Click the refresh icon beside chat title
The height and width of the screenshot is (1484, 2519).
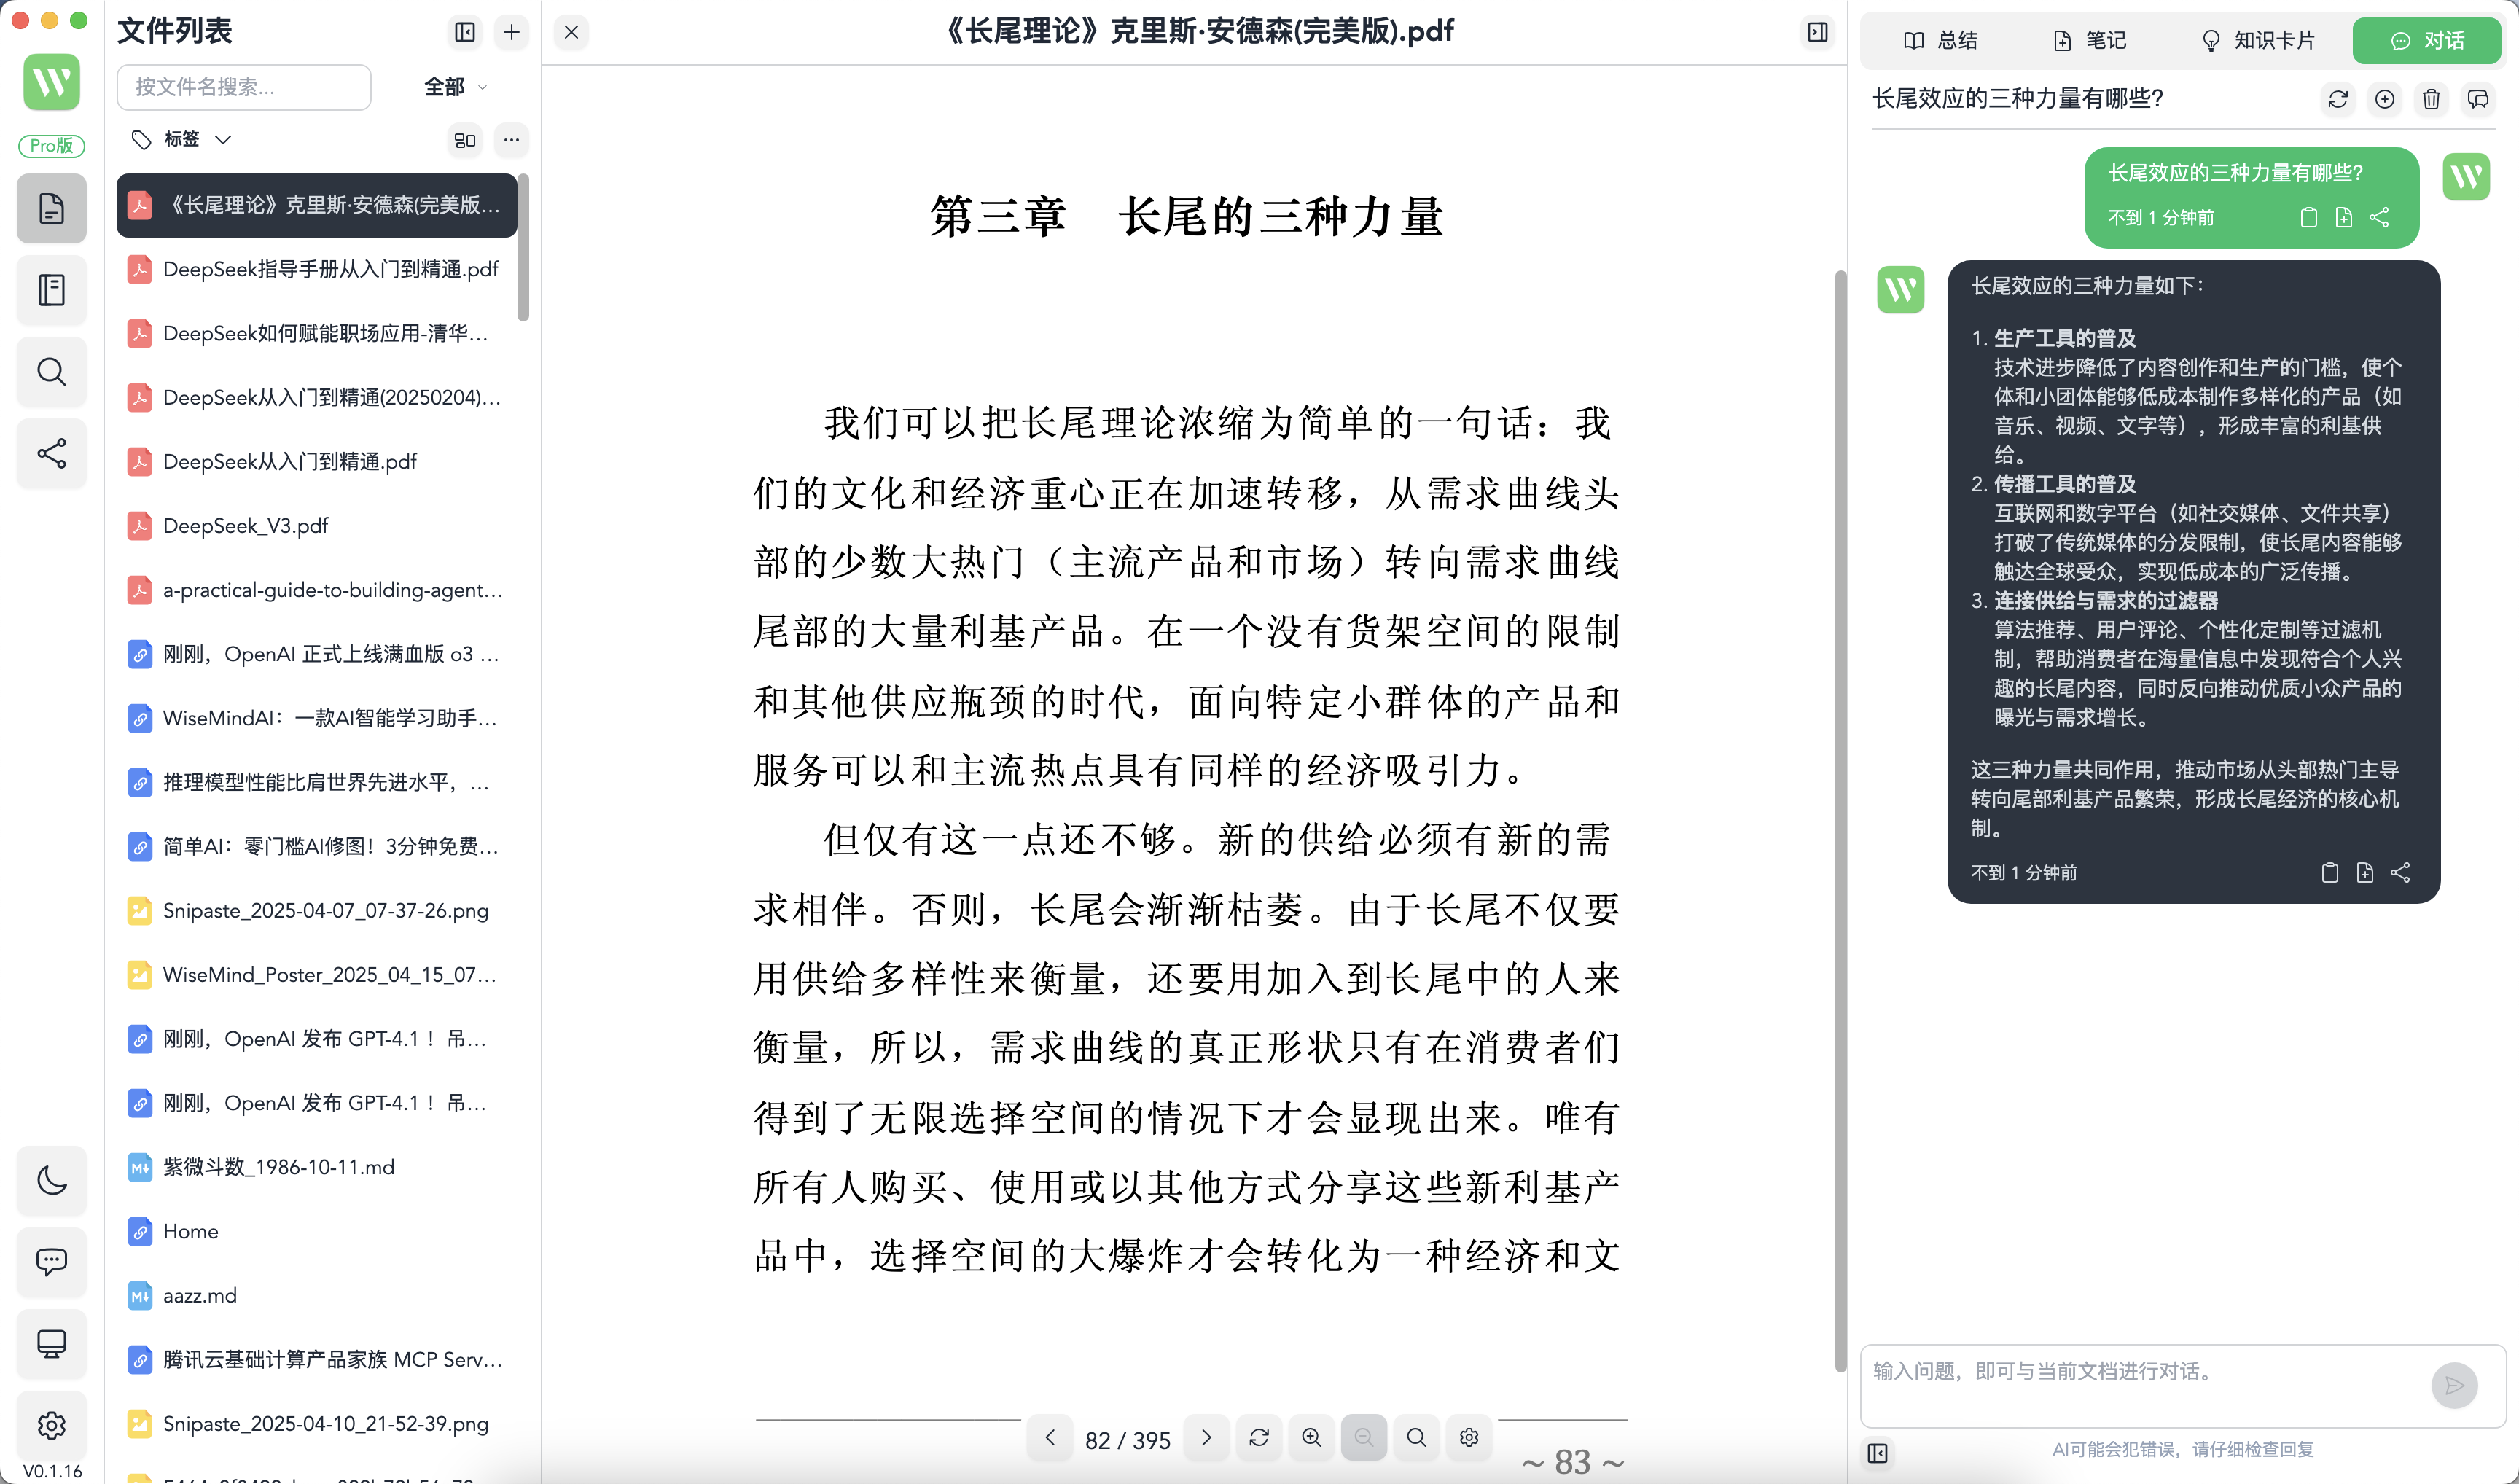tap(2337, 99)
